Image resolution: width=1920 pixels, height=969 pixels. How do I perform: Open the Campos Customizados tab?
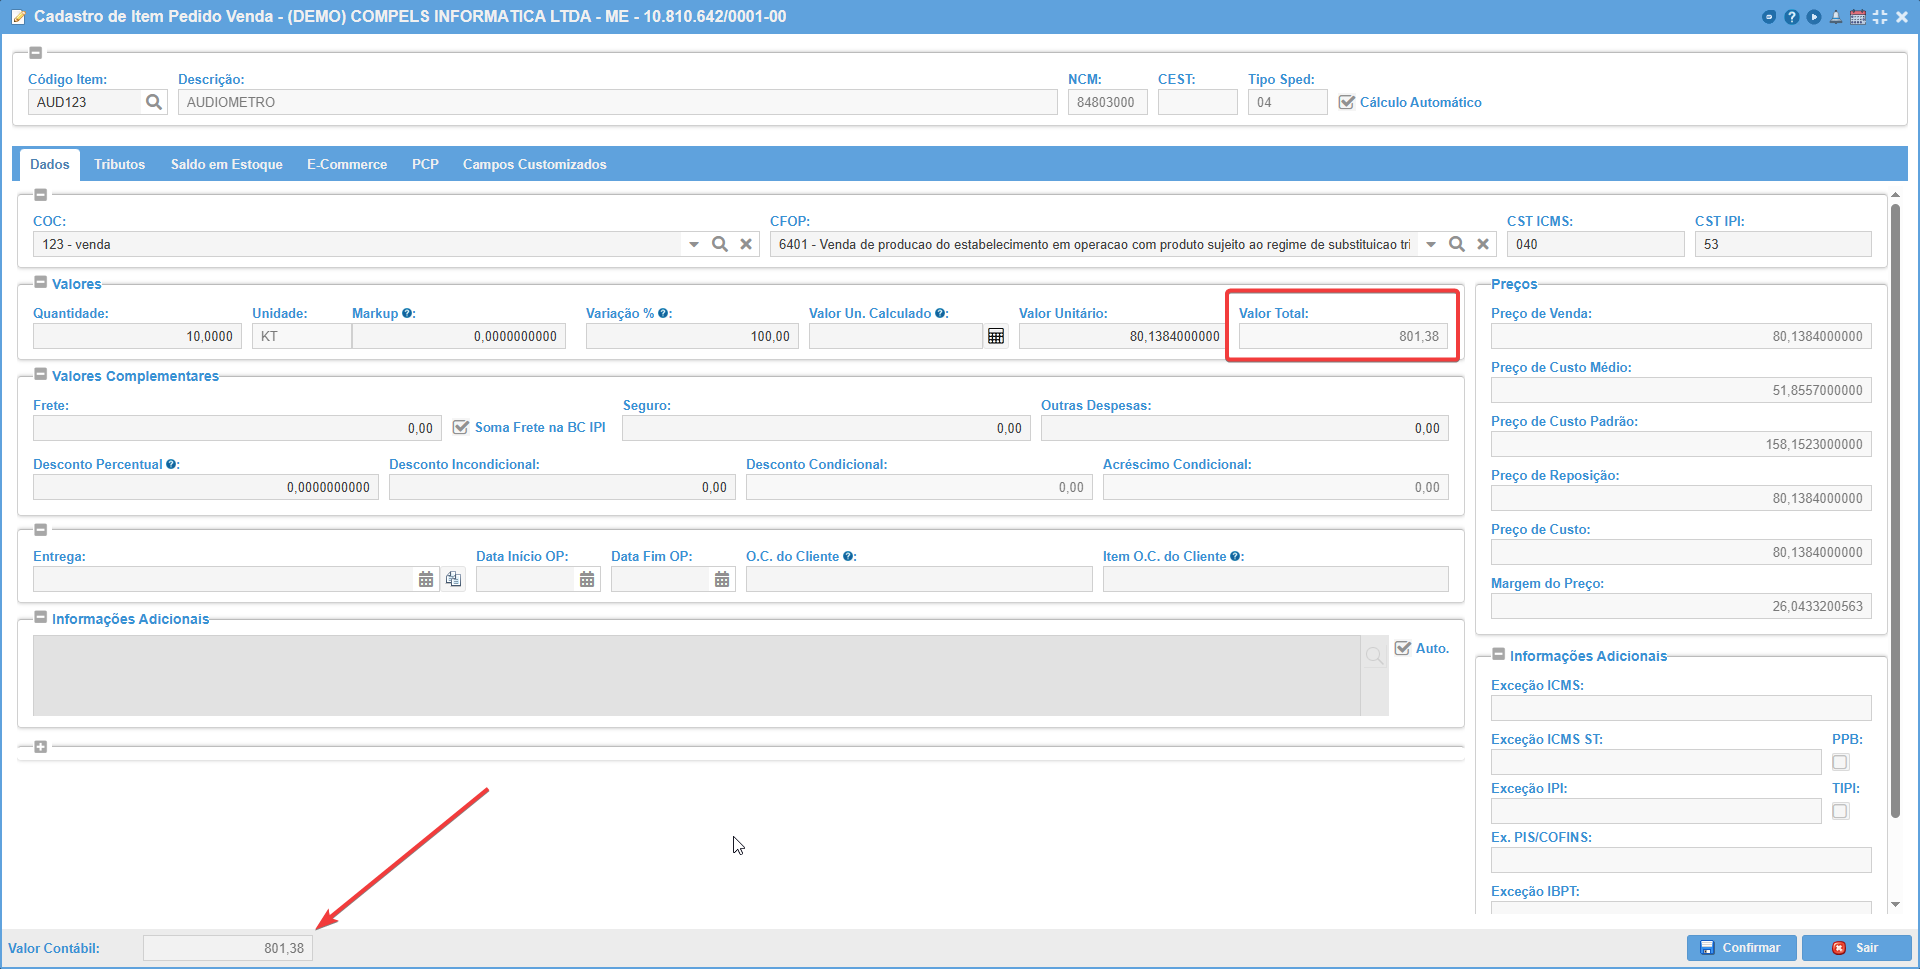tap(535, 164)
